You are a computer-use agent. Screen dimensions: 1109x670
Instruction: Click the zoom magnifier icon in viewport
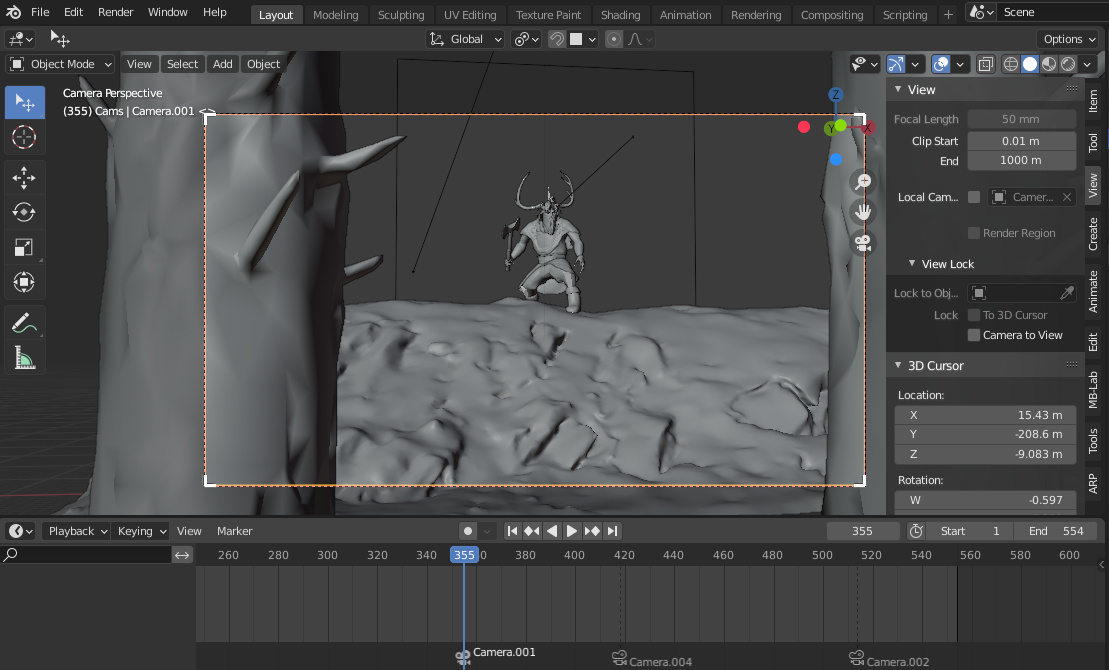click(862, 181)
